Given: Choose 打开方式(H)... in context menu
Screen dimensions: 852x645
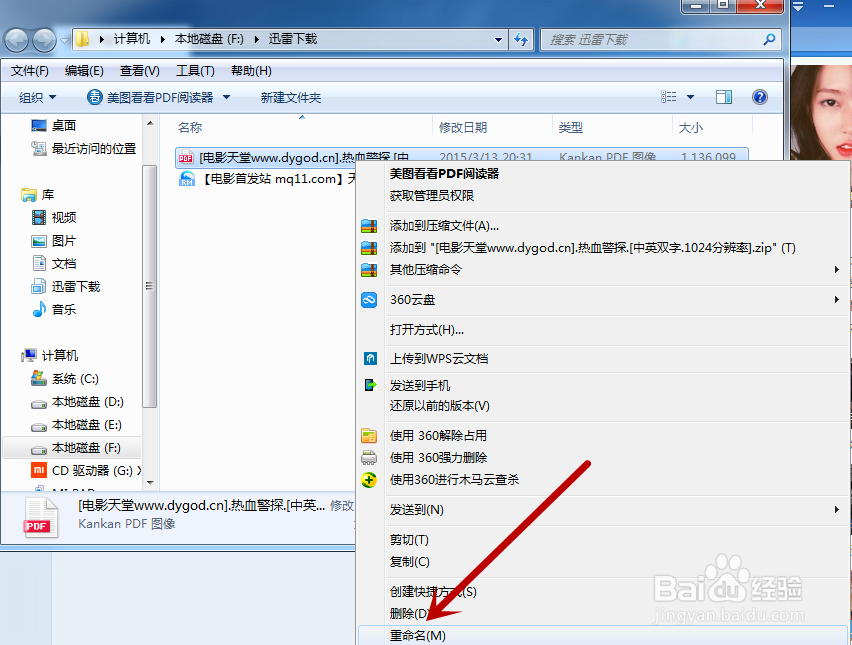Looking at the screenshot, I should pos(427,329).
